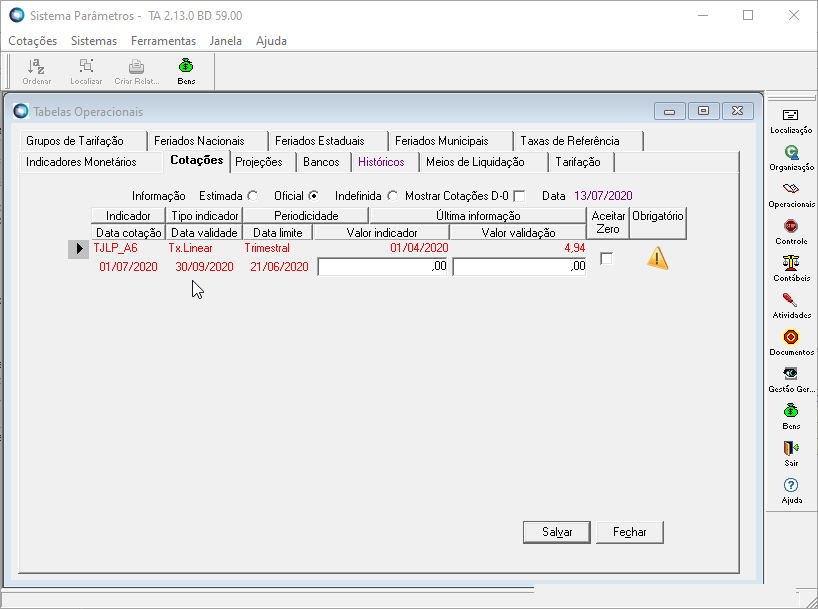Switch to Indicadores Monetários tab

[x=91, y=162]
